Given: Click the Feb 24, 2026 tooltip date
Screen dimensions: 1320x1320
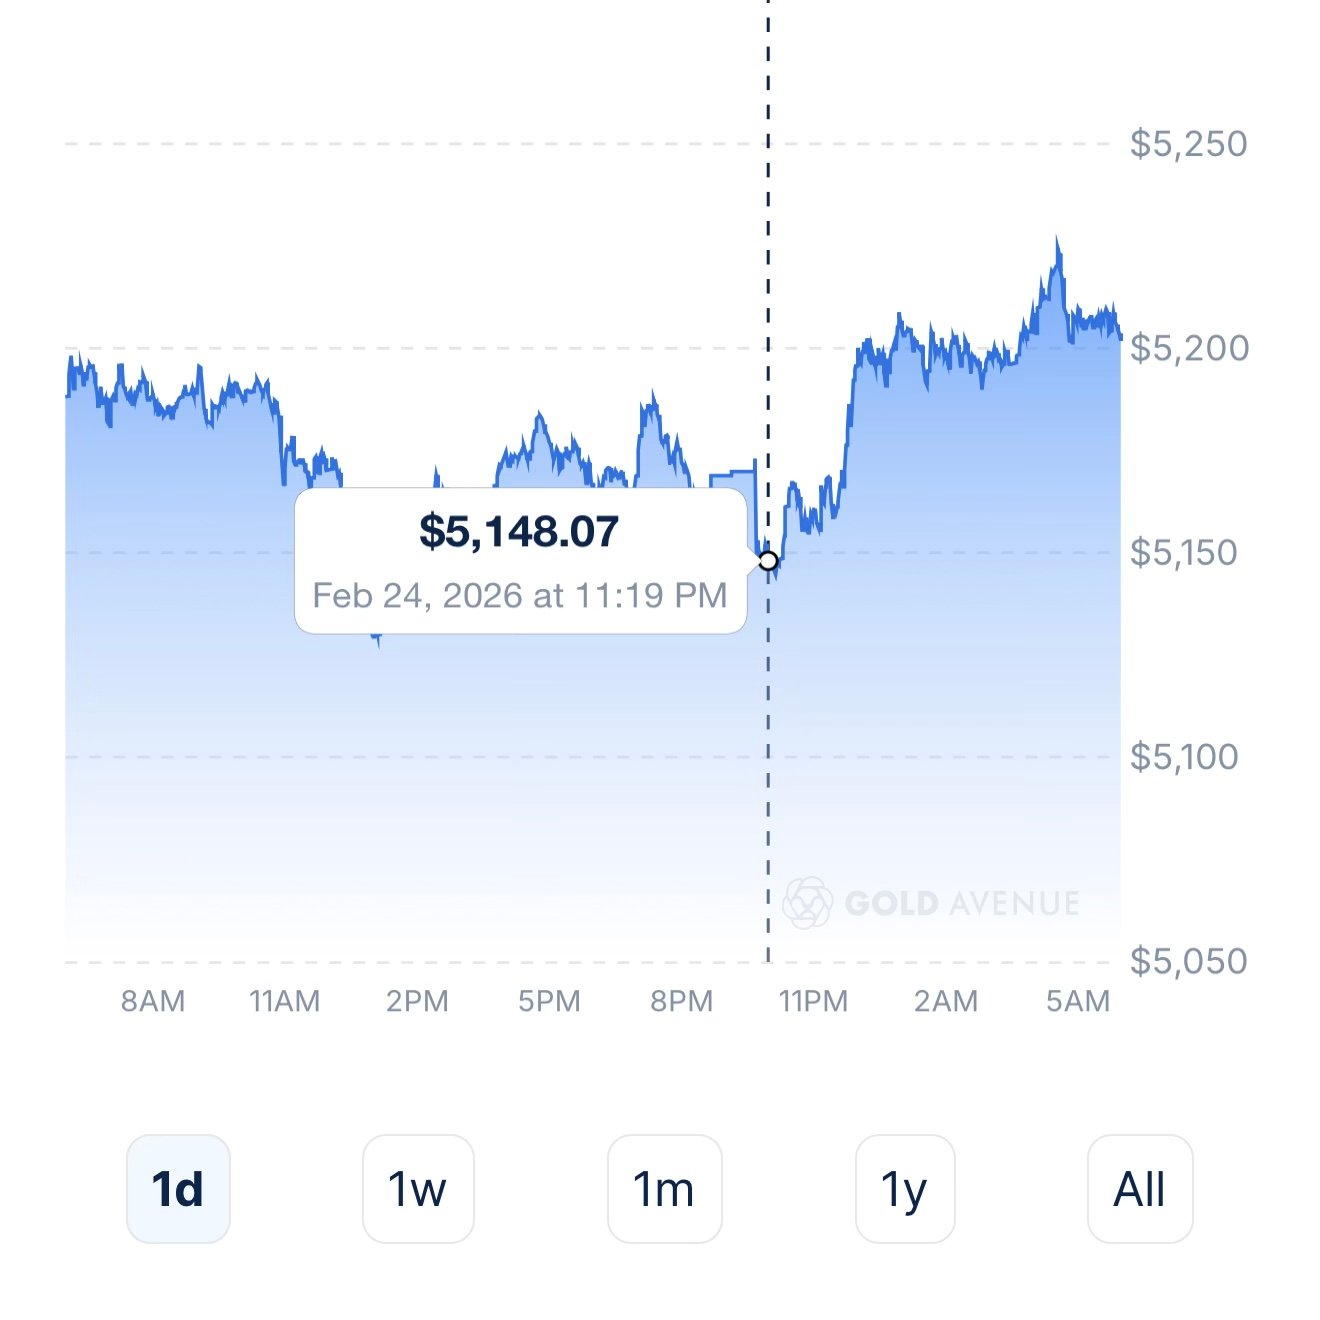Looking at the screenshot, I should point(519,596).
